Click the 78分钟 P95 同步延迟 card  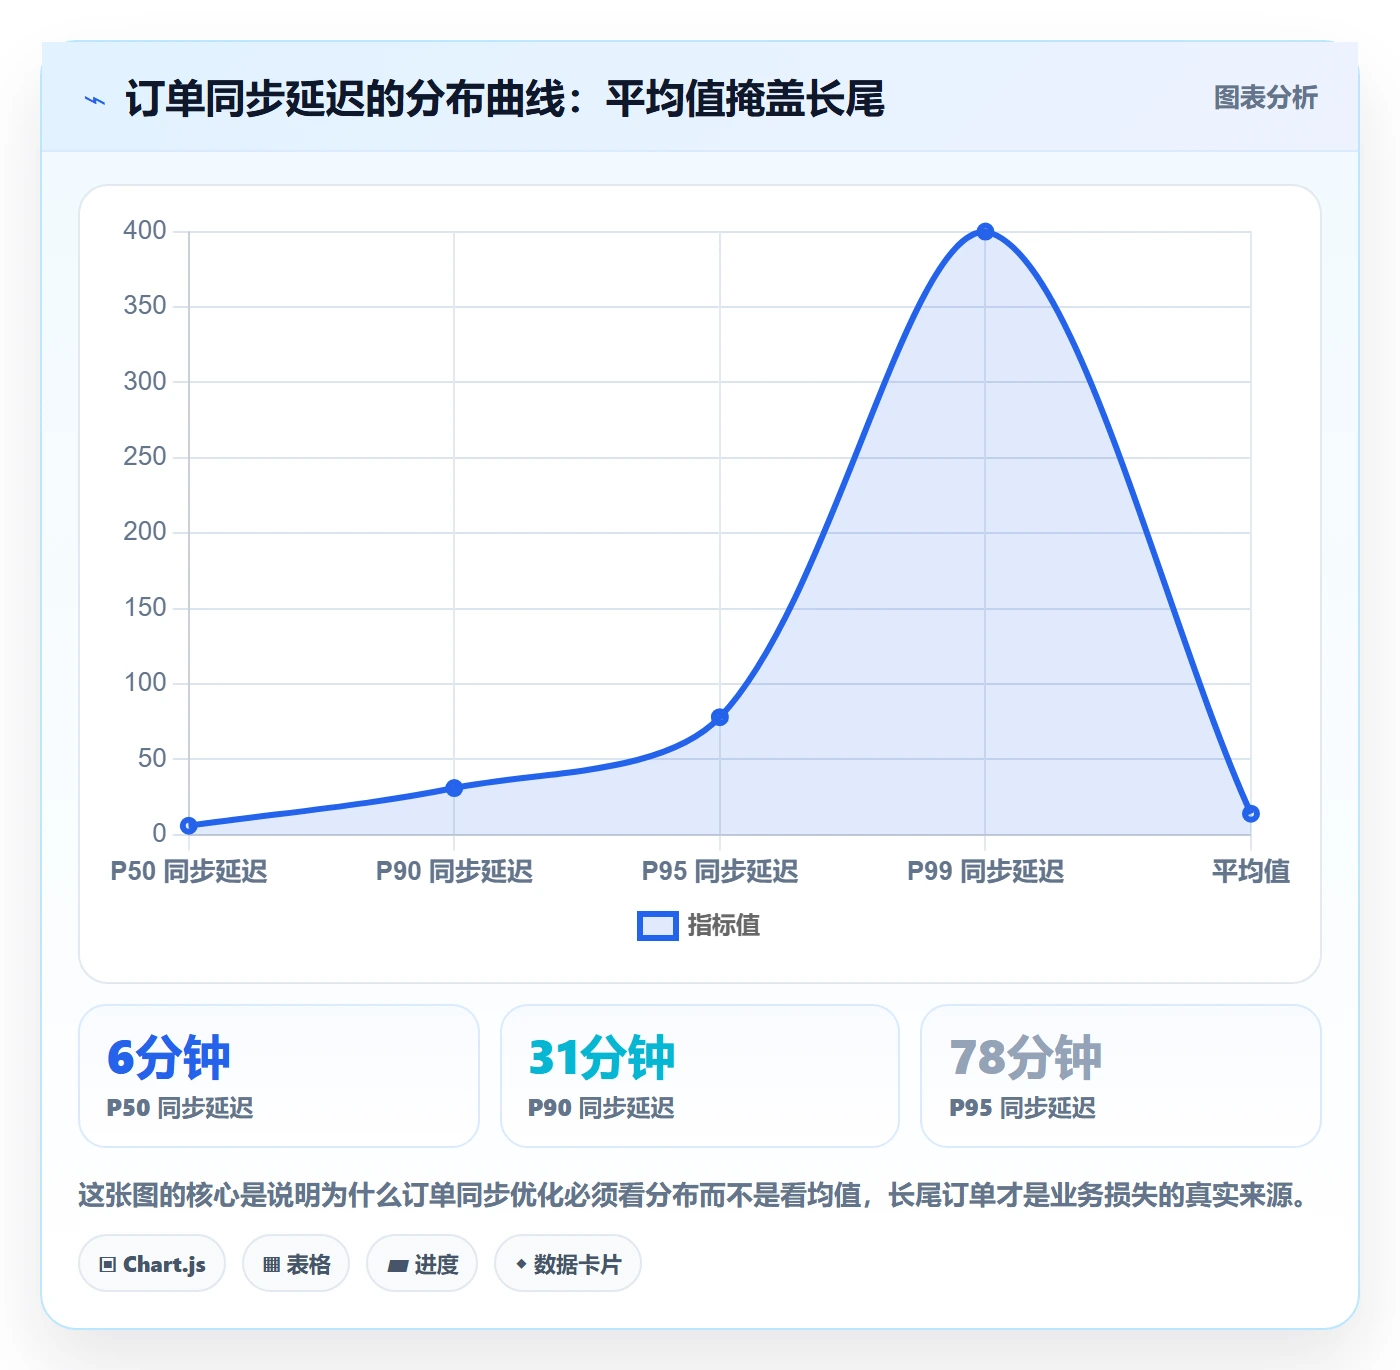(1121, 1076)
